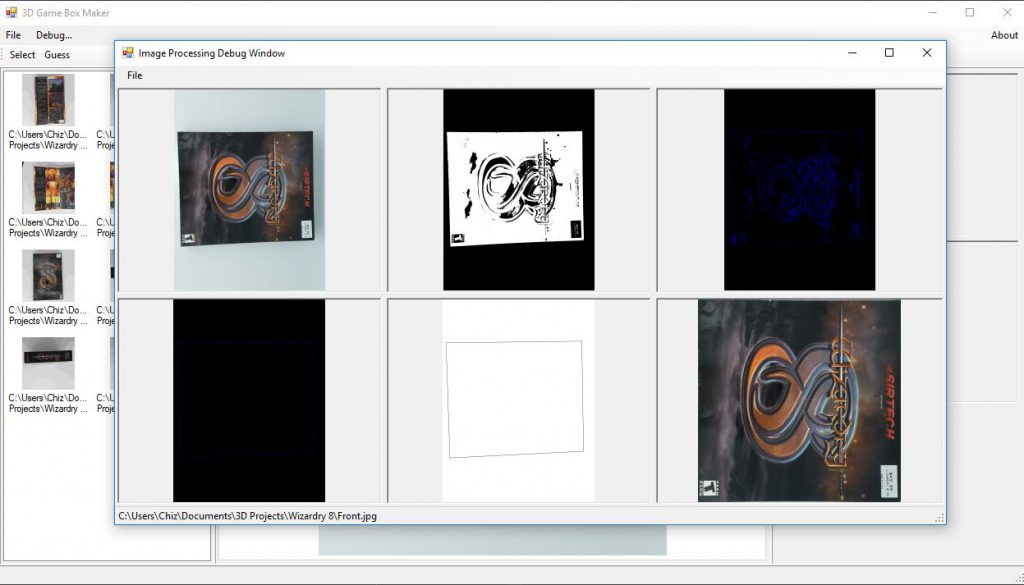Click the original tilted box photo panel
Viewport: 1024px width, 585px height.
point(249,190)
